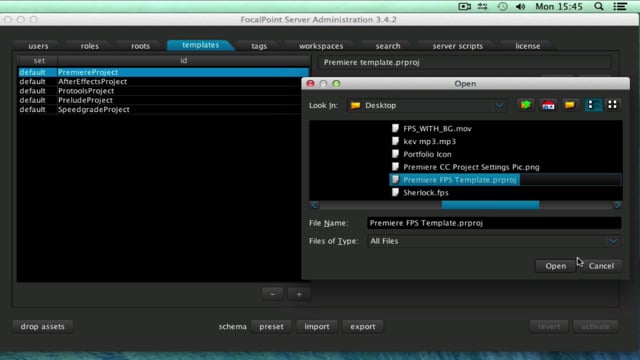Open the server scripts tab
640x360 pixels.
pyautogui.click(x=458, y=46)
